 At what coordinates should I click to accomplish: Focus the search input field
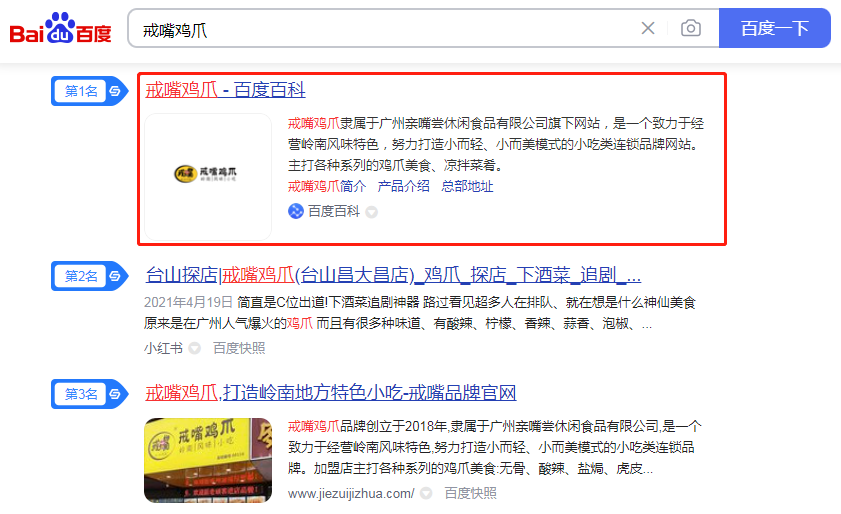point(380,29)
